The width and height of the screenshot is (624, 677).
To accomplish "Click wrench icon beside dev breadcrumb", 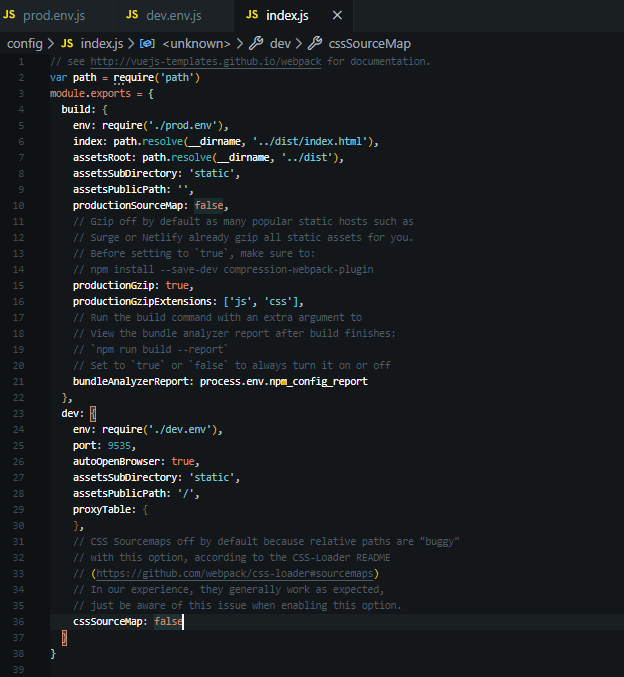I will 256,43.
